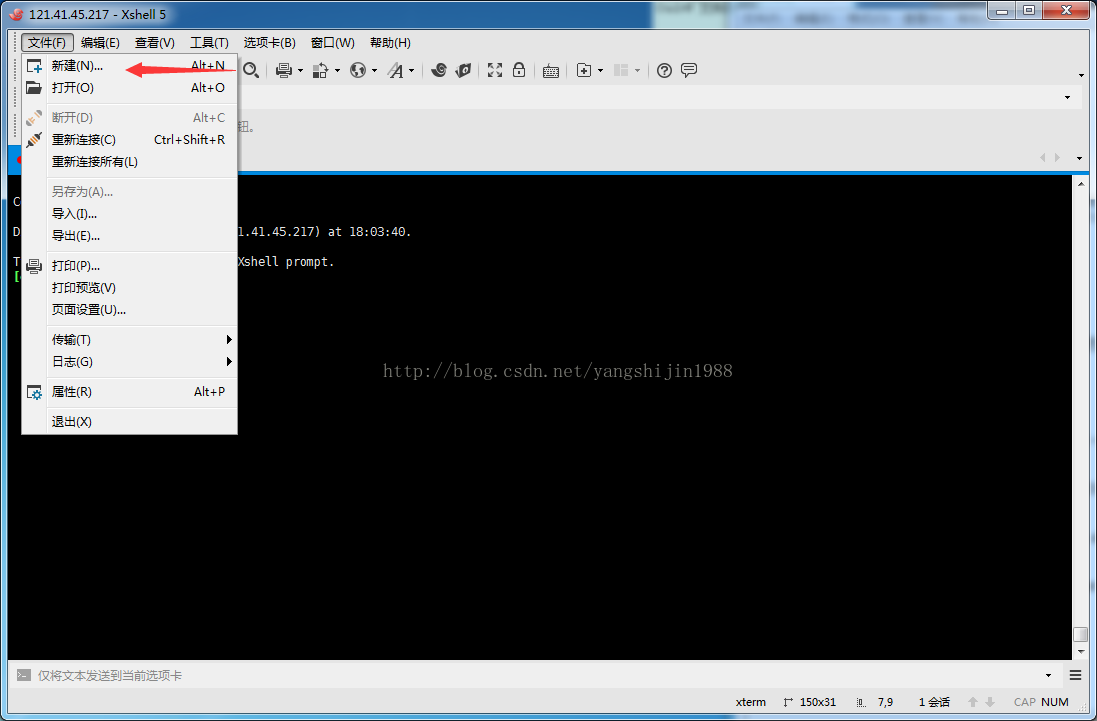Click the toolbar overflow options arrow
Image resolution: width=1097 pixels, height=721 pixels.
point(1081,75)
